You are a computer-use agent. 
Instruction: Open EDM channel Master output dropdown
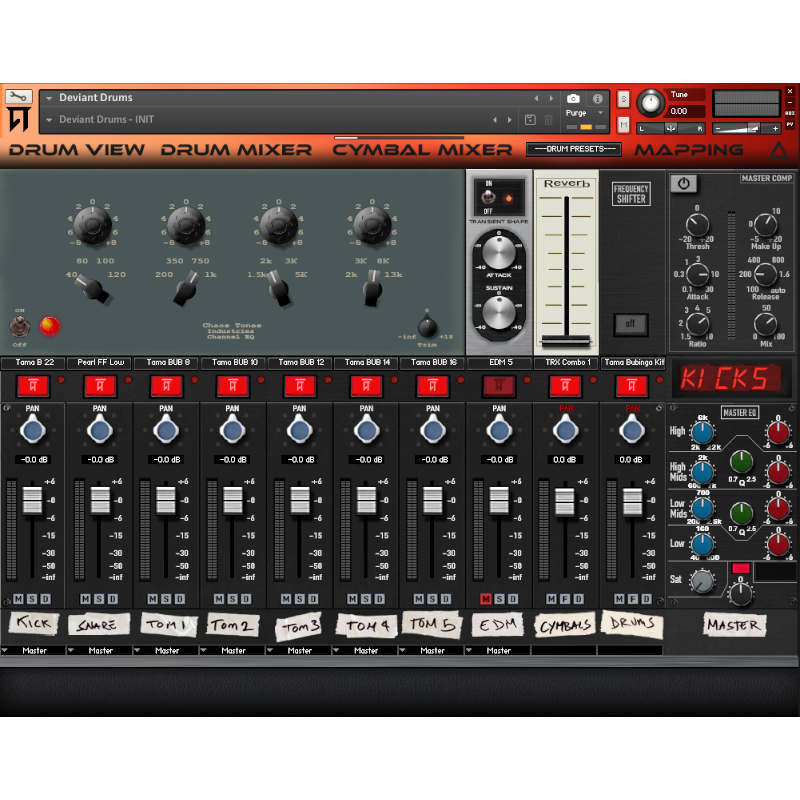(x=498, y=651)
